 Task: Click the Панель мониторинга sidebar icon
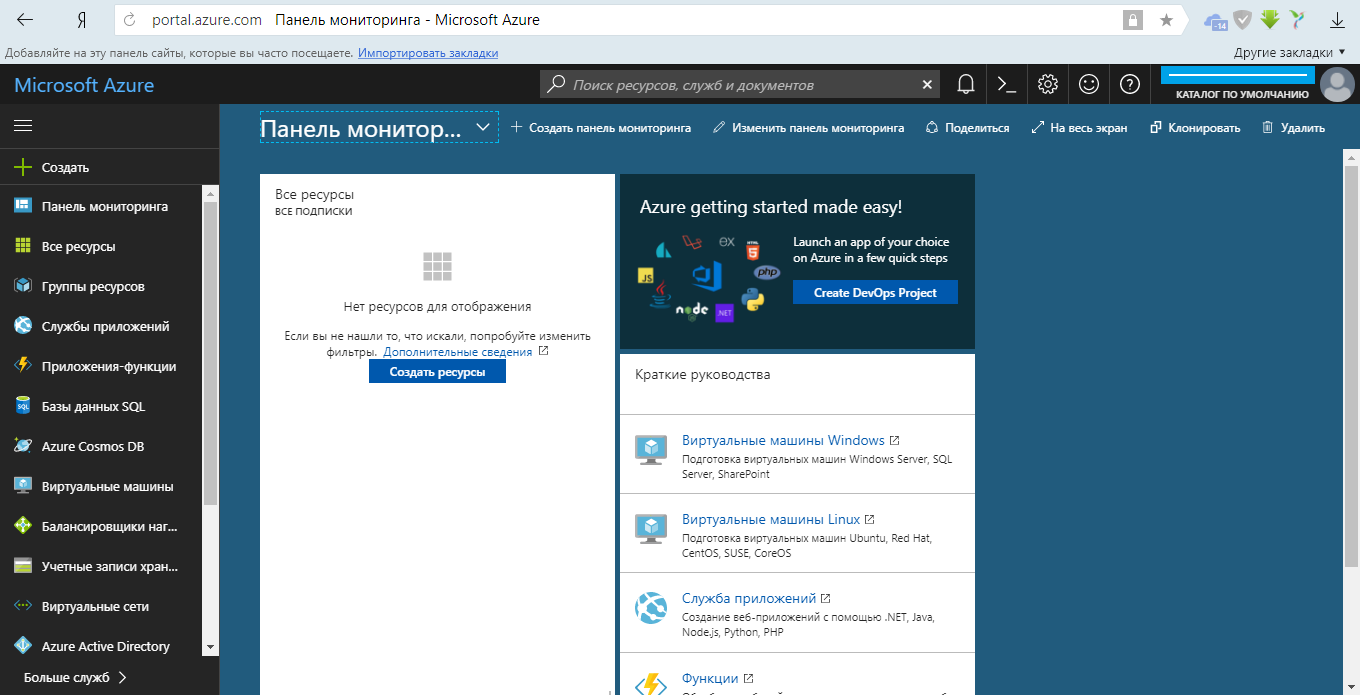(23, 206)
